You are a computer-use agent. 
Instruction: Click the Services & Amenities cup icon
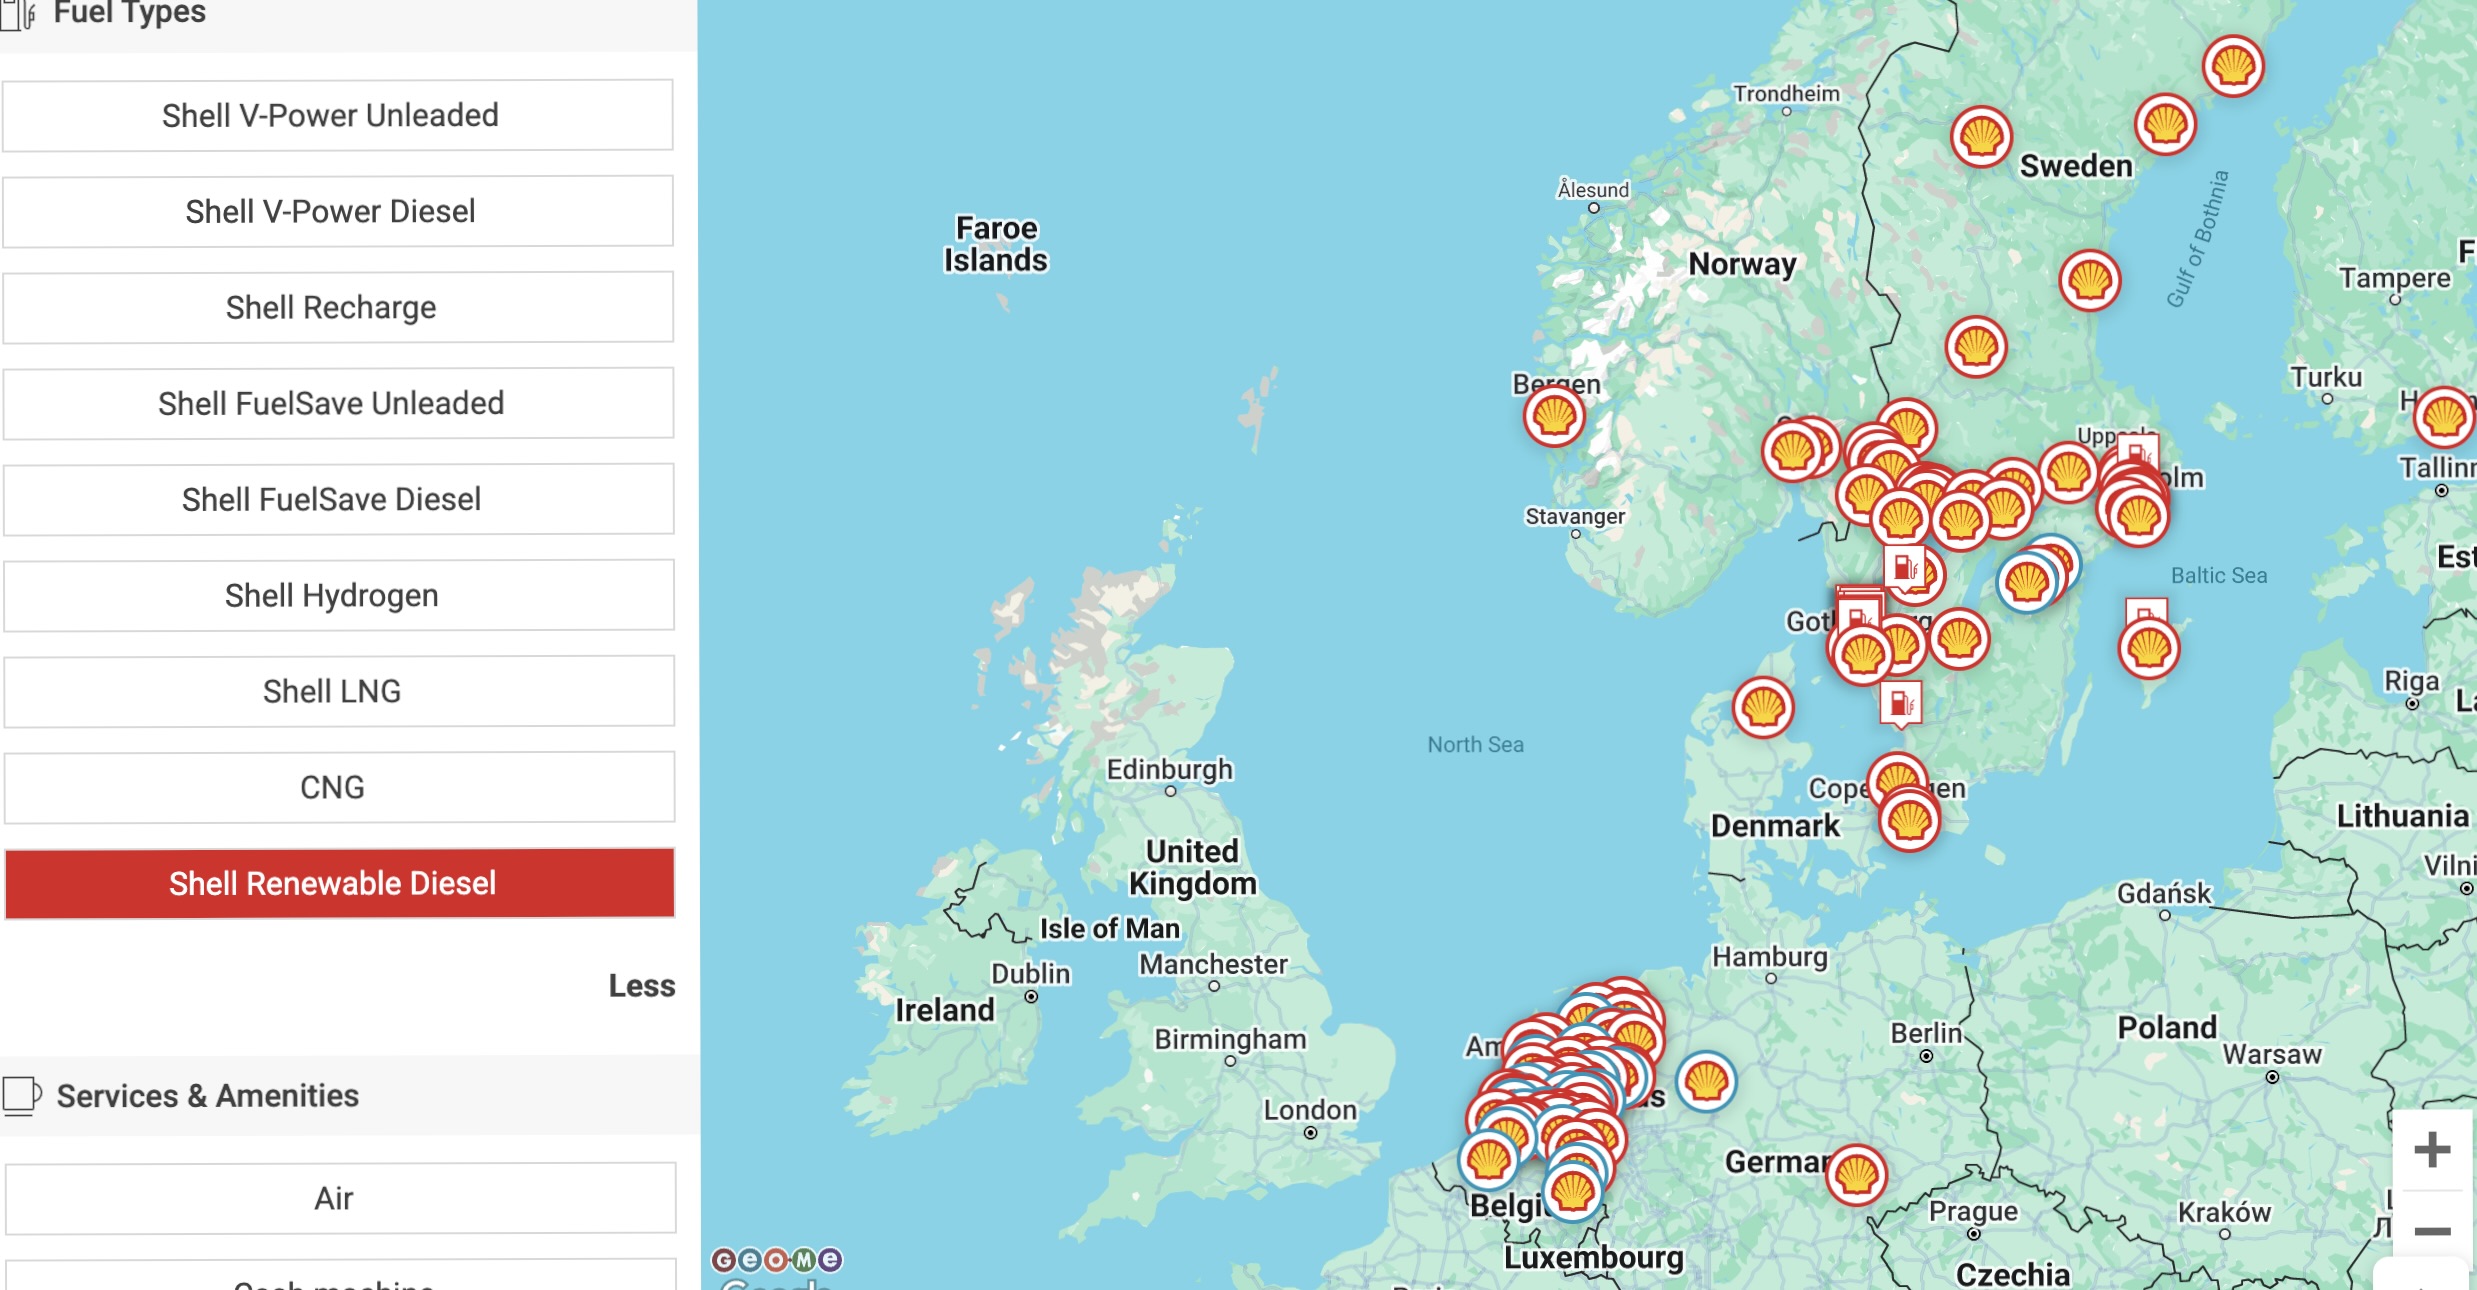click(x=21, y=1096)
